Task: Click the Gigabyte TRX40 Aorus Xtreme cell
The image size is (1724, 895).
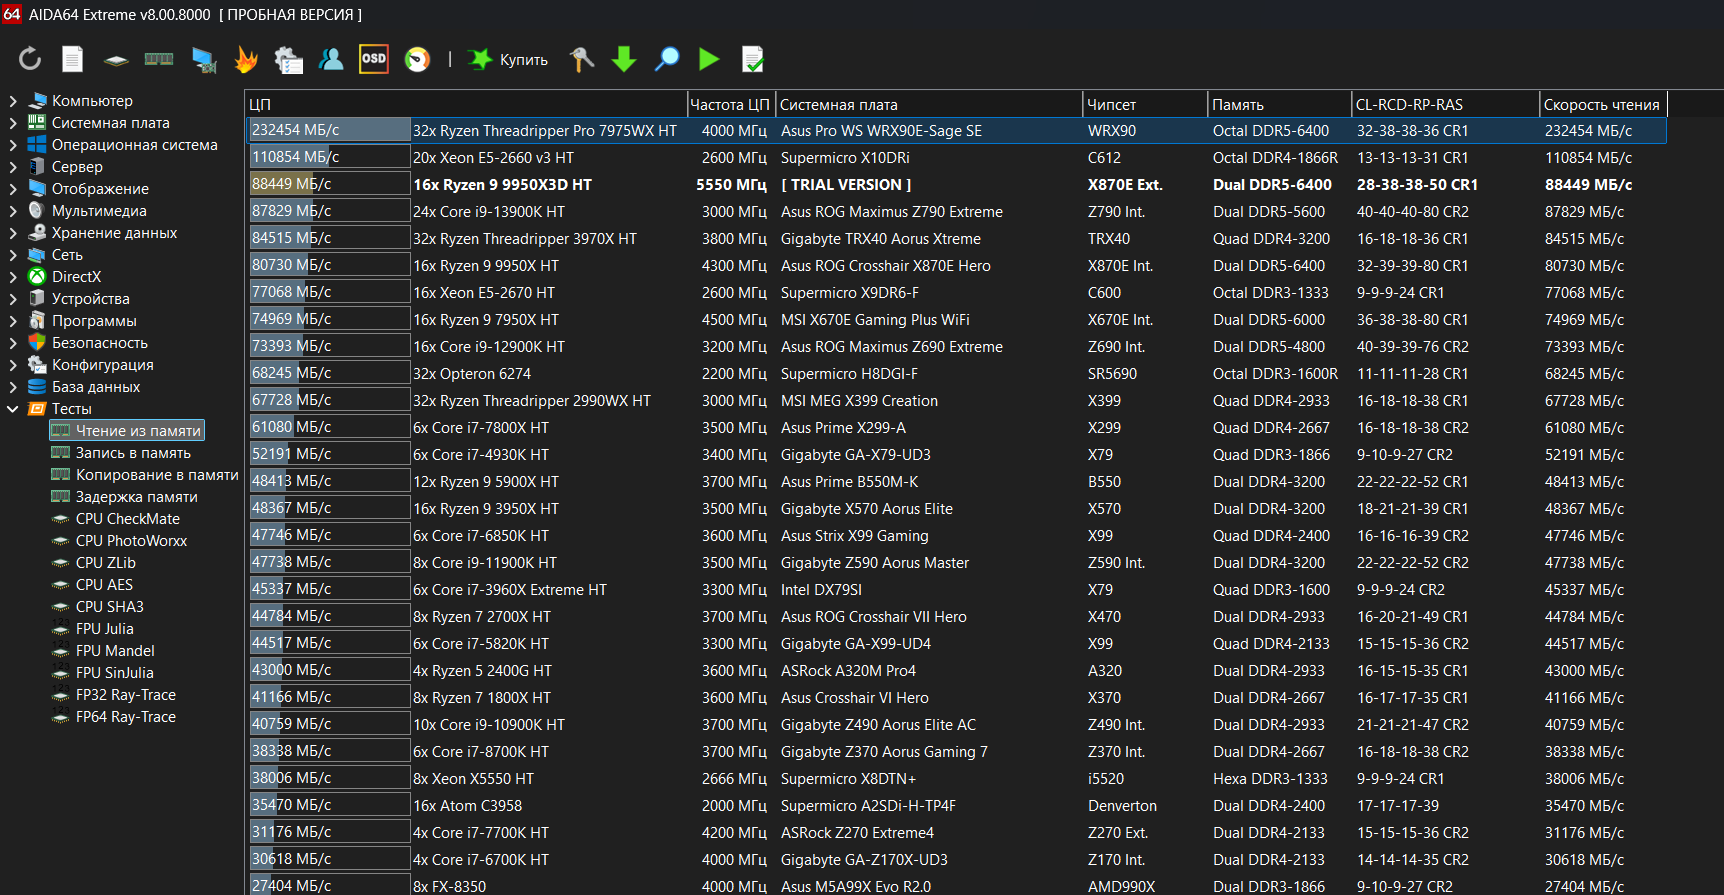Action: point(881,239)
